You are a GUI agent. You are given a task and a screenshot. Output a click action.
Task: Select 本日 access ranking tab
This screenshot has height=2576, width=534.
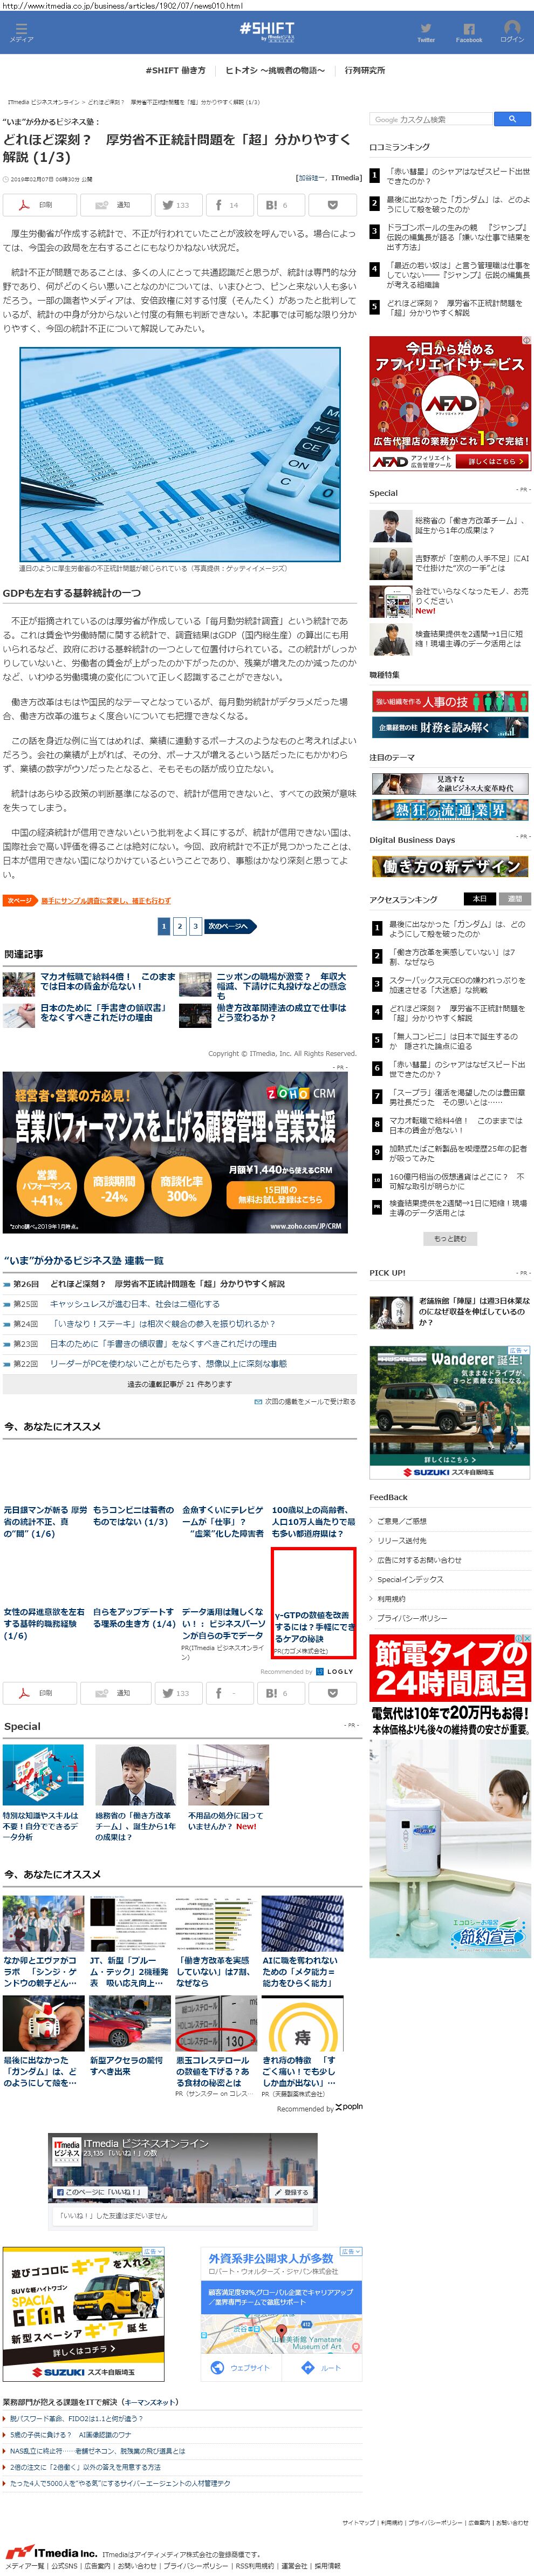[x=480, y=899]
